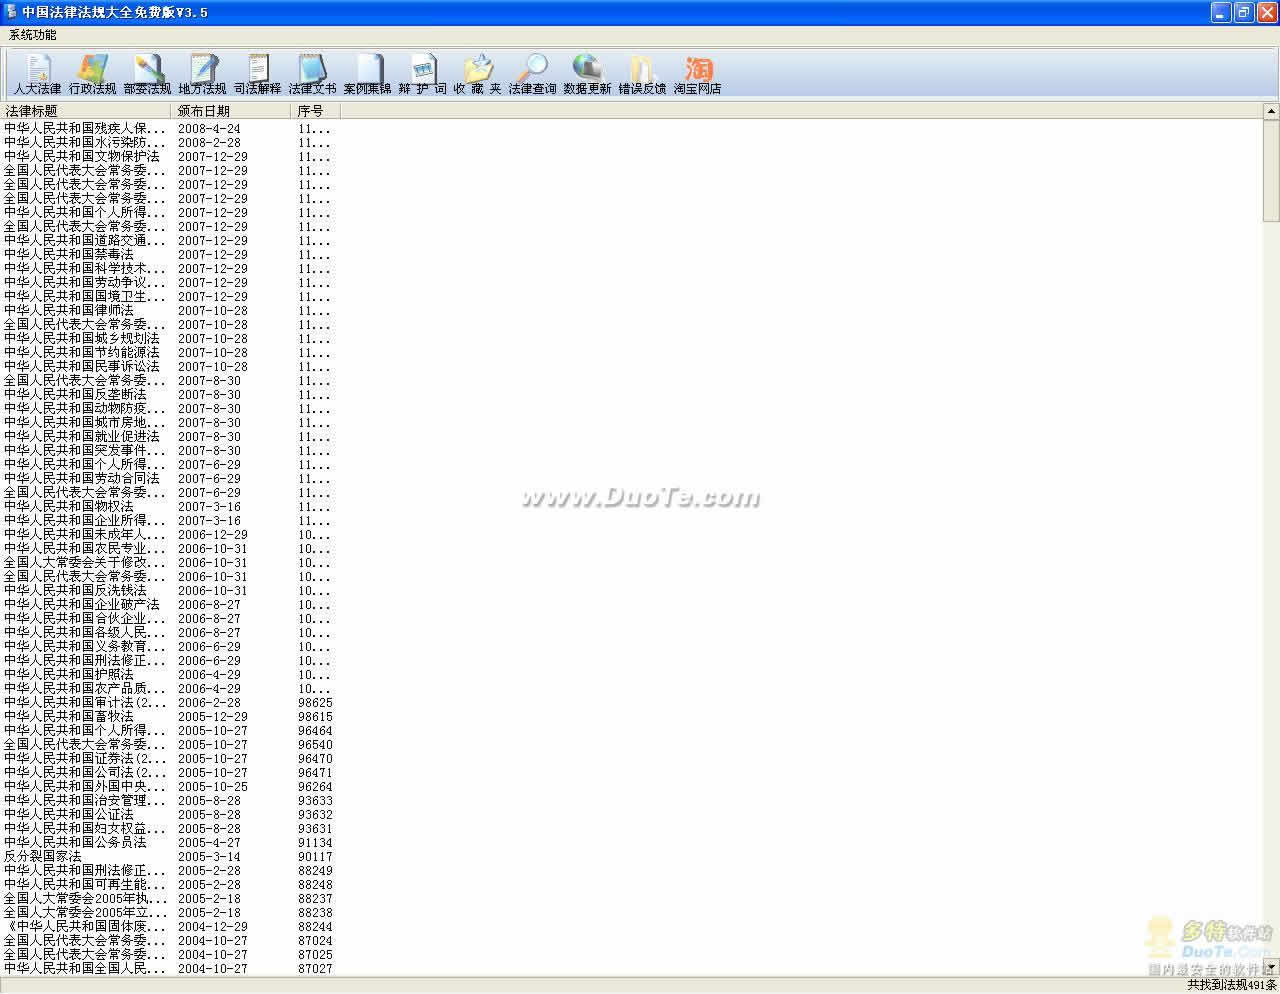The image size is (1280, 994).
Task: Click serial number 96540
Action: (x=315, y=745)
